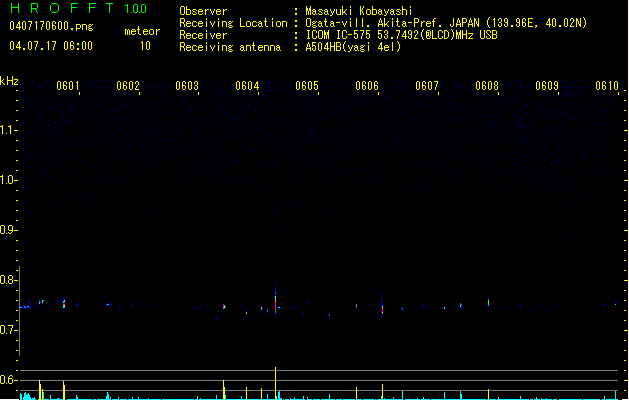Screen dimensions: 629x400
Task: Click the 0601 time marker
Action: [x=67, y=85]
